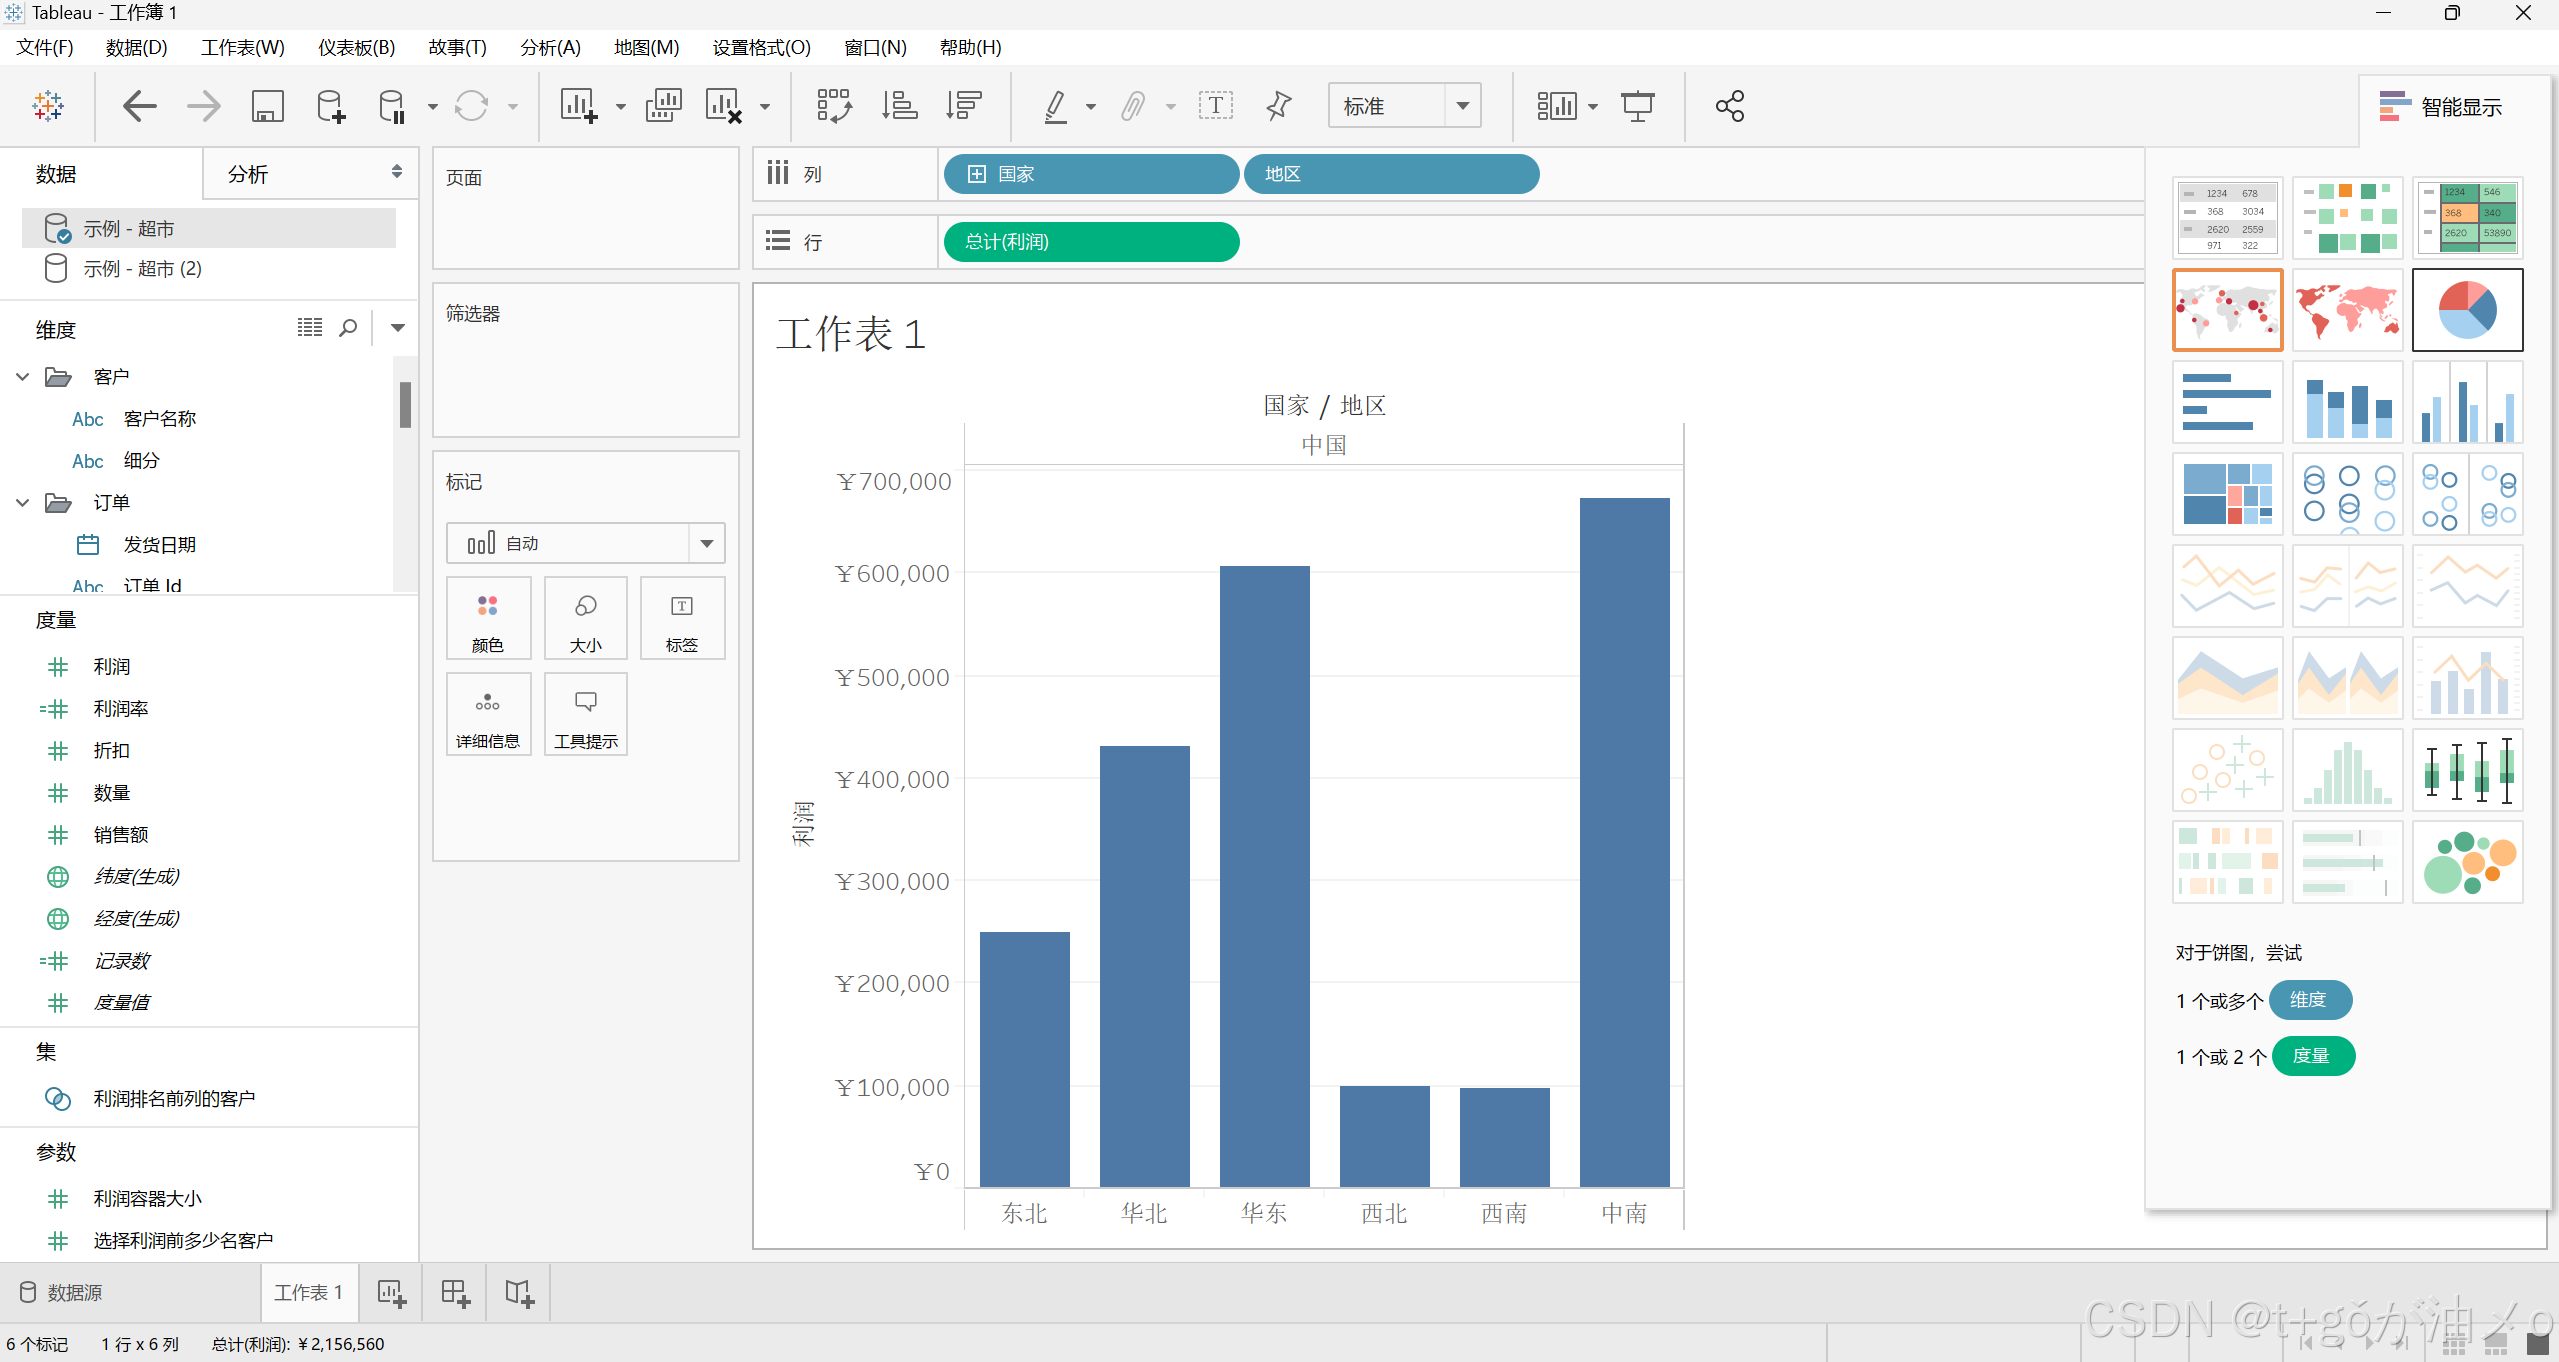The width and height of the screenshot is (2559, 1362).
Task: Sort ascending using the toolbar icon
Action: 899,106
